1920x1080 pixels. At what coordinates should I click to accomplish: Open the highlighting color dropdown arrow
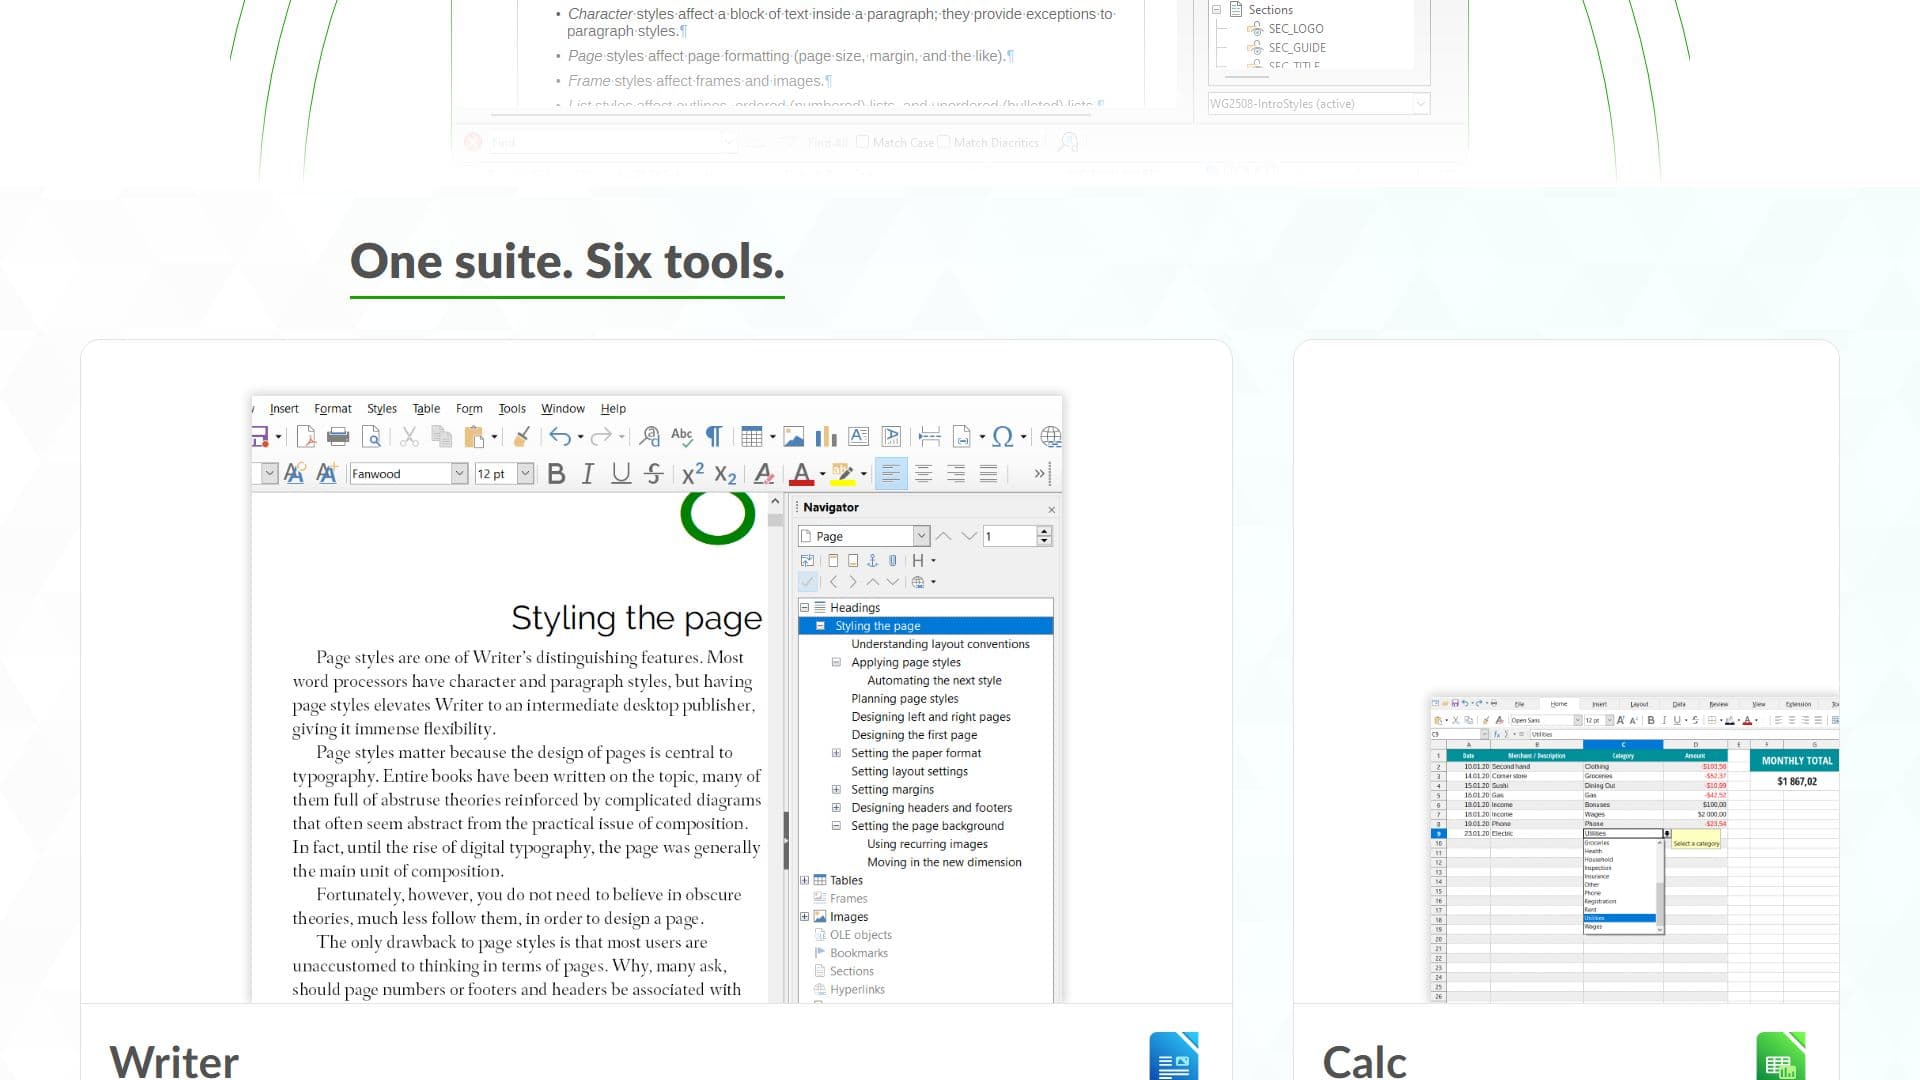tap(864, 475)
